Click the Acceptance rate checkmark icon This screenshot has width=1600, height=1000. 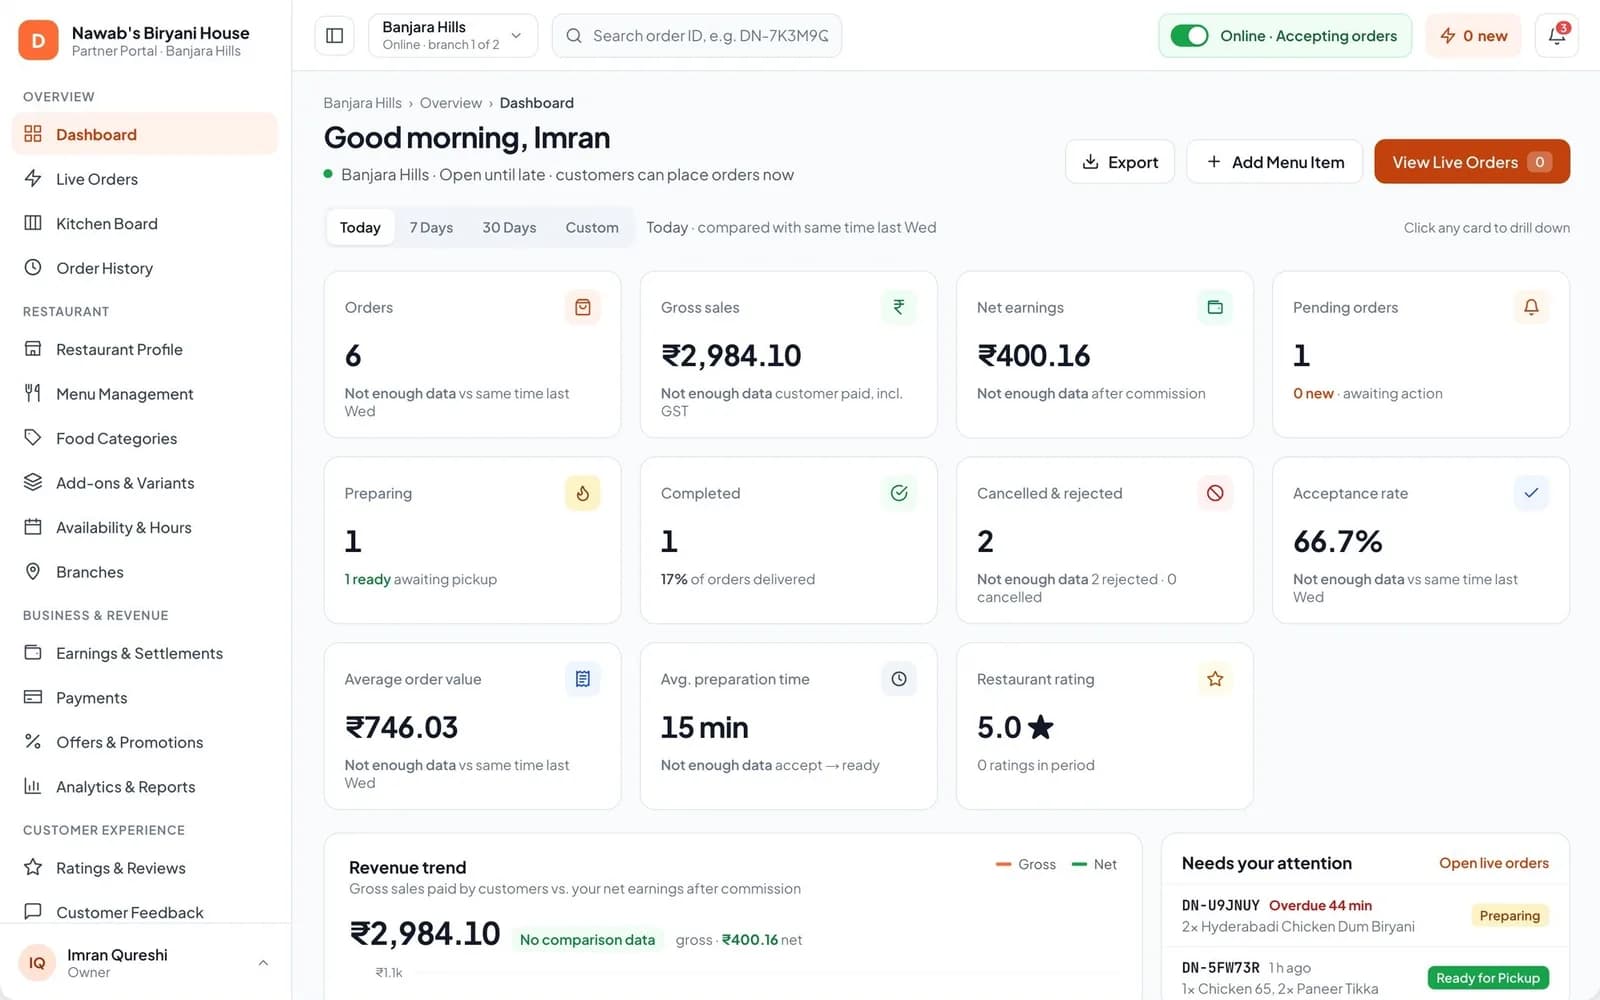click(1531, 493)
